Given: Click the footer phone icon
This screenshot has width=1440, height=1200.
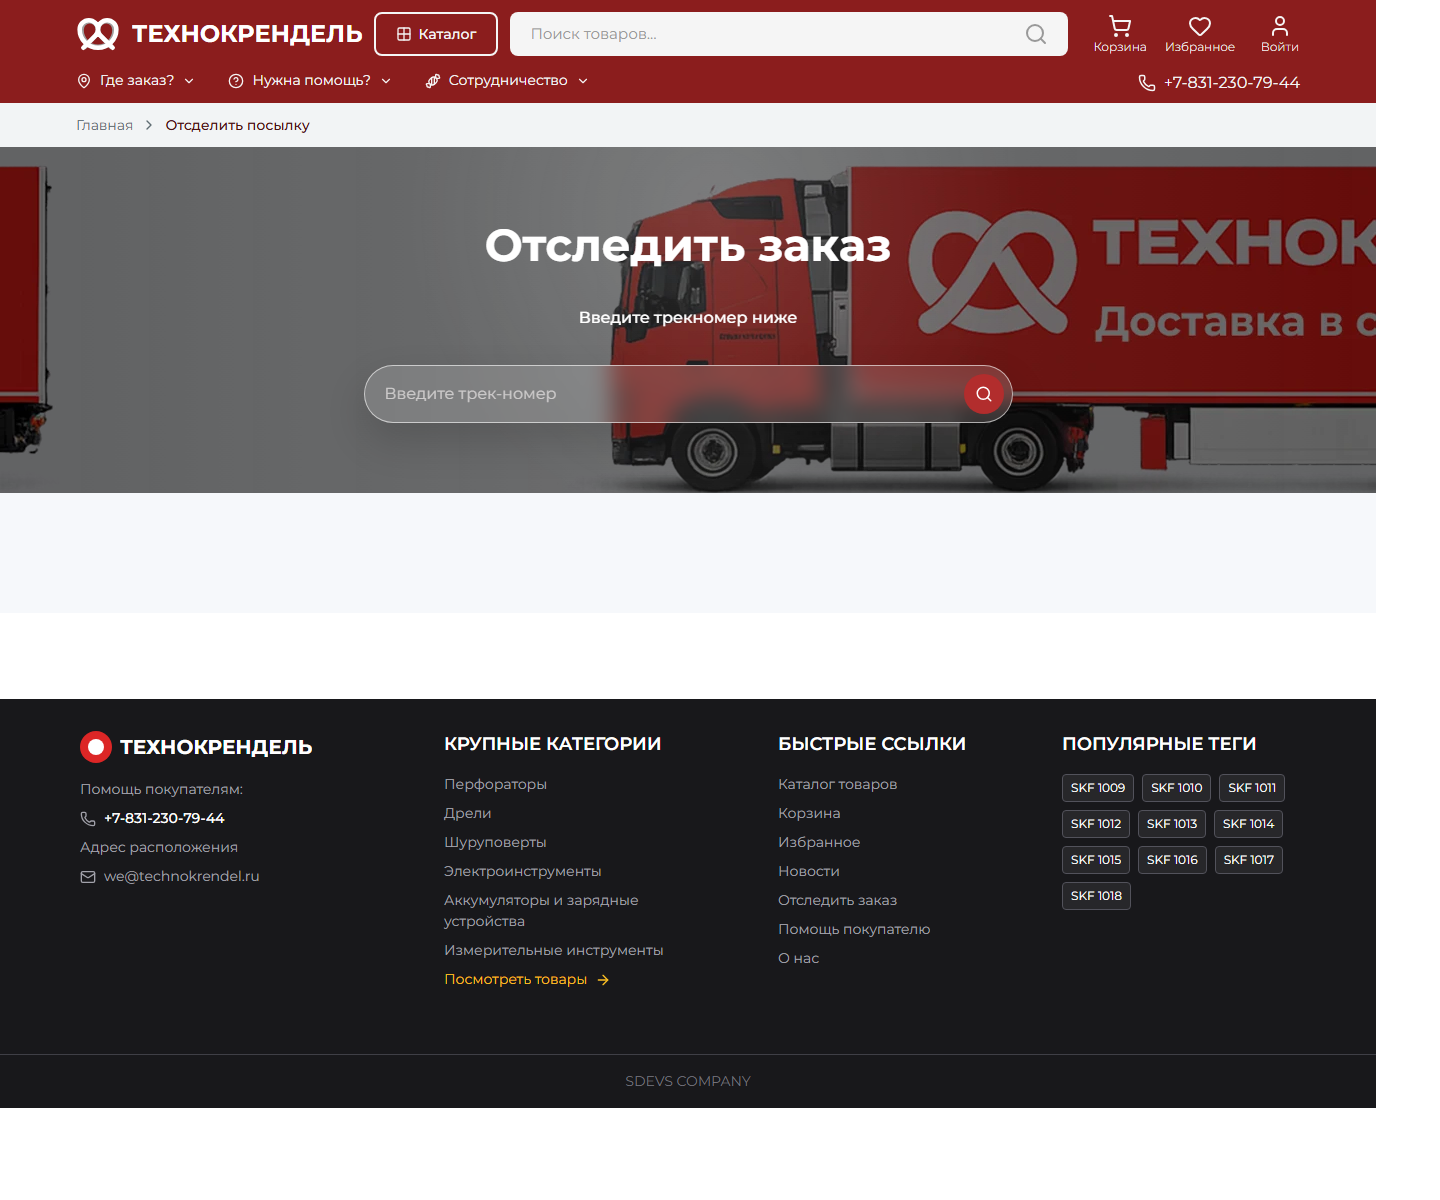Looking at the screenshot, I should (88, 819).
